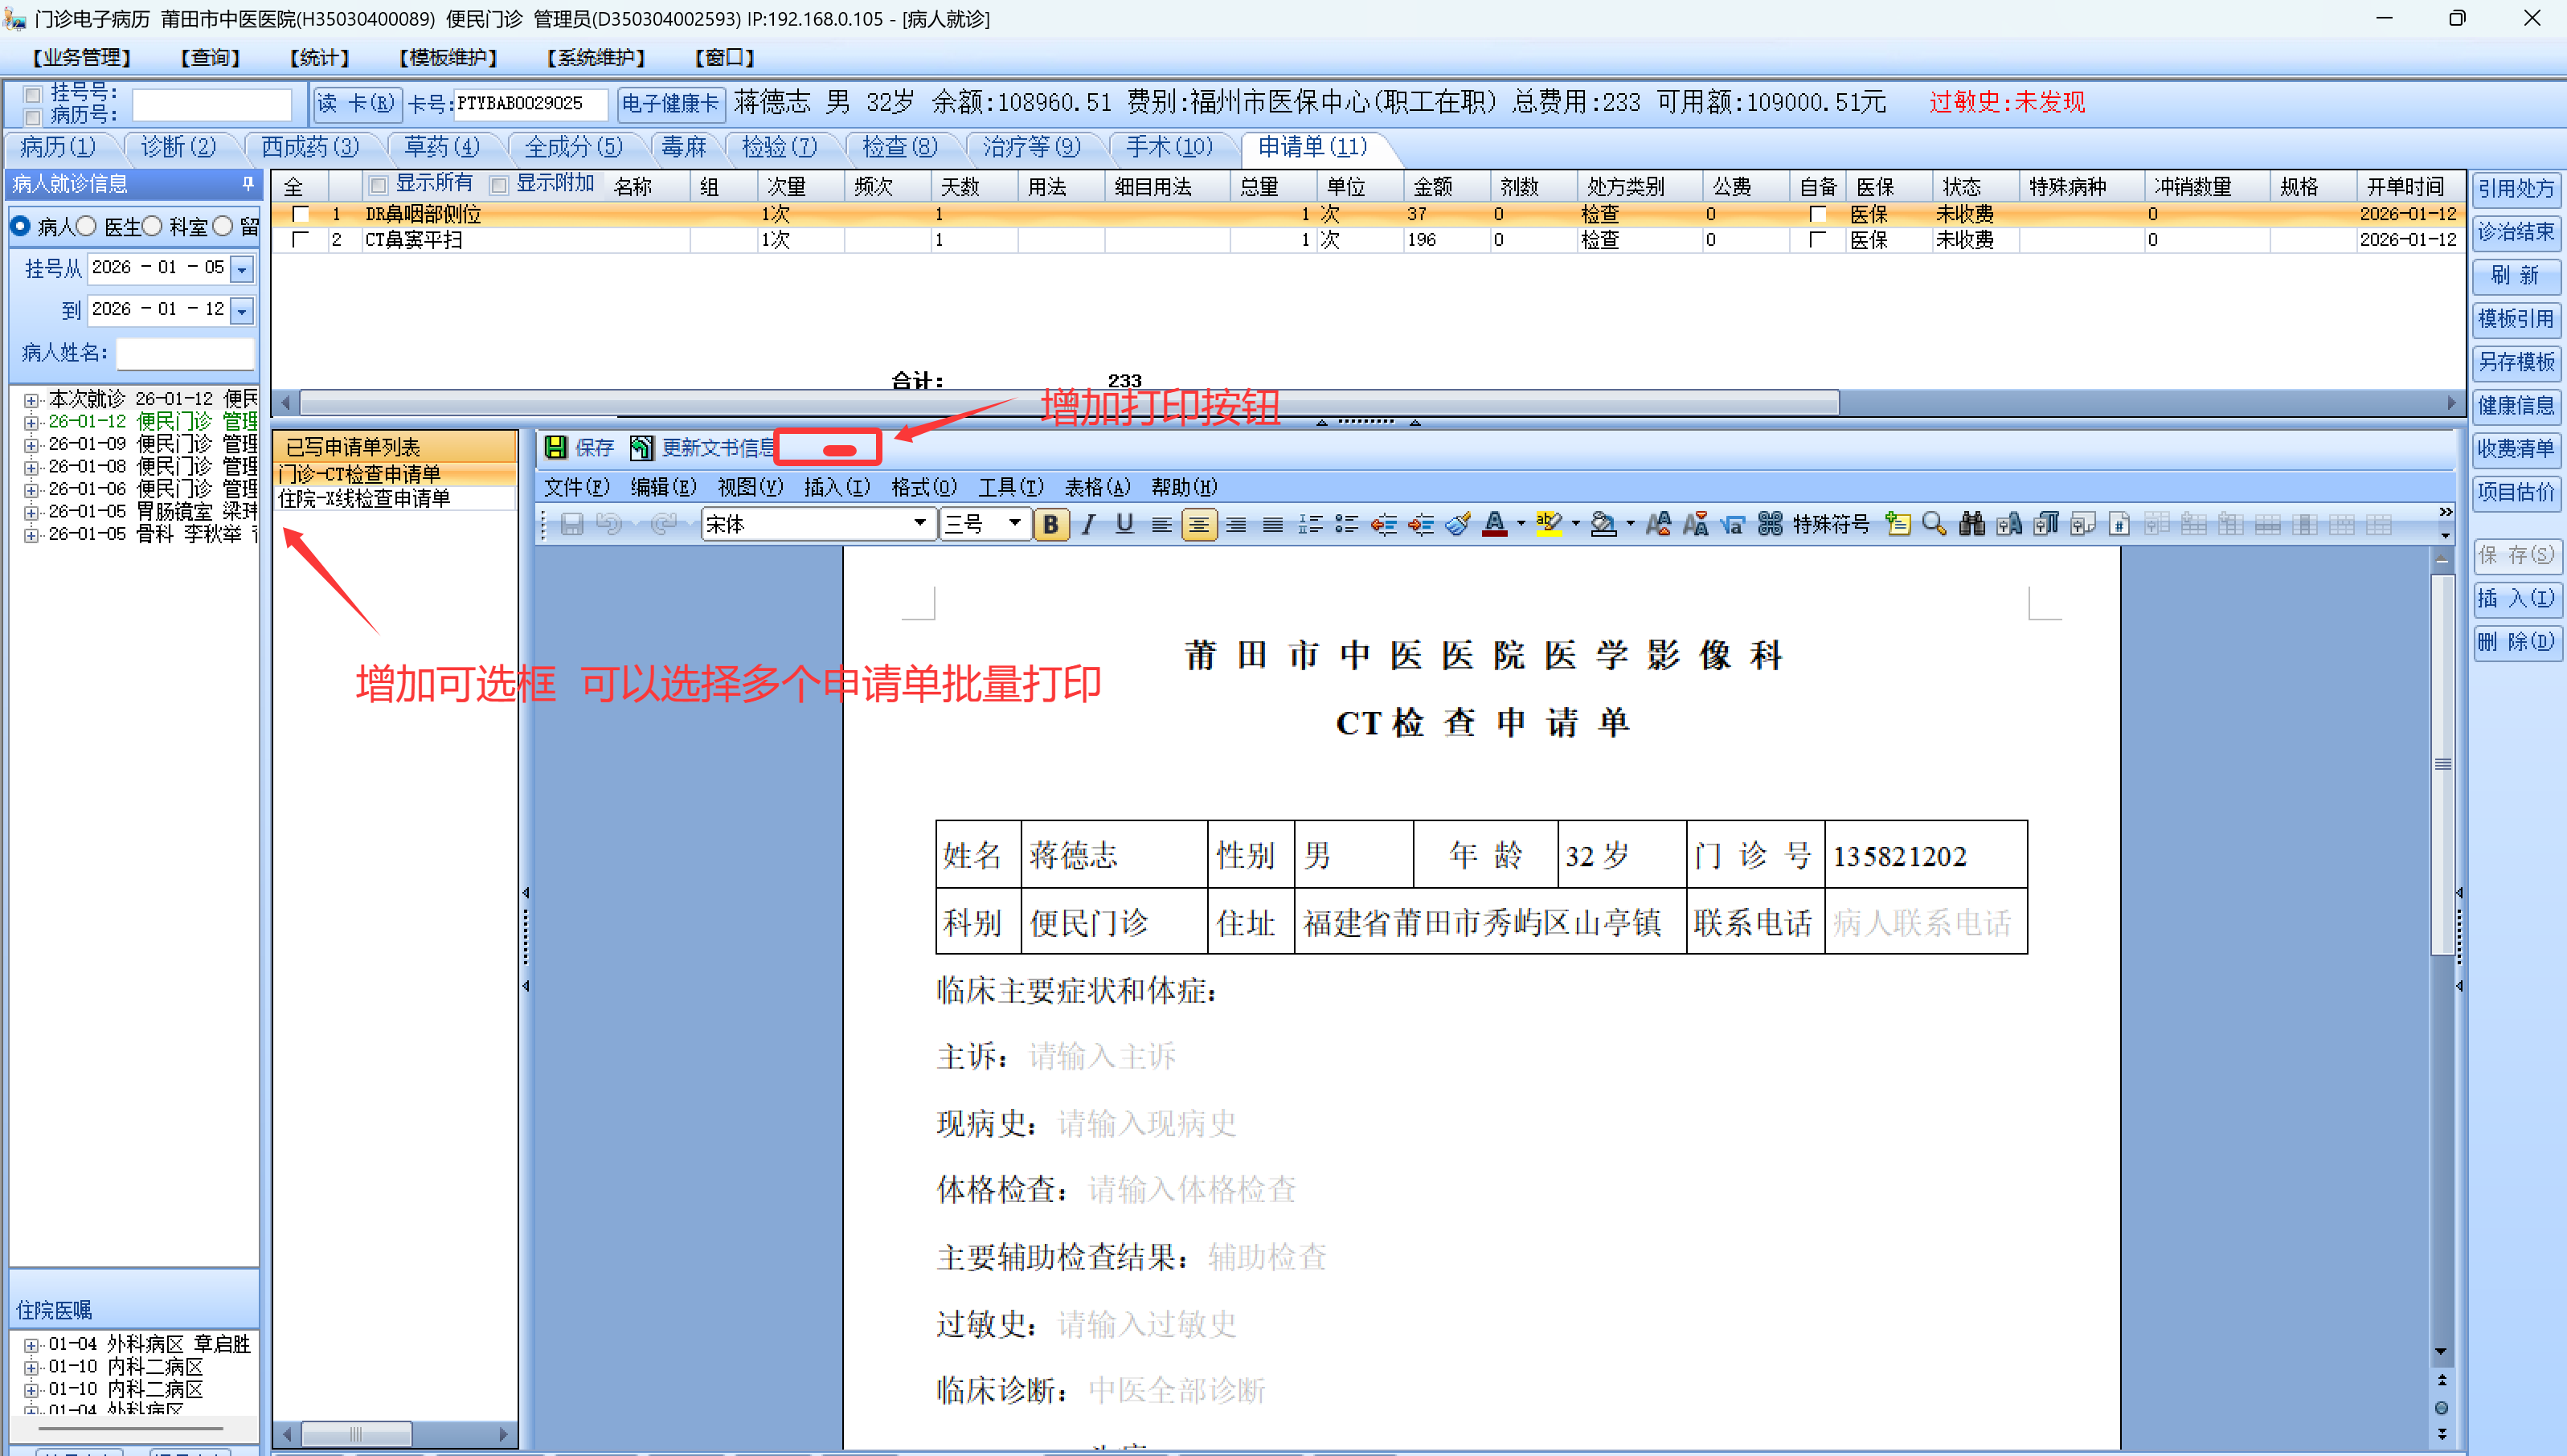This screenshot has height=1456, width=2567.
Task: Check the 显示附加 checkbox
Action: click(499, 185)
